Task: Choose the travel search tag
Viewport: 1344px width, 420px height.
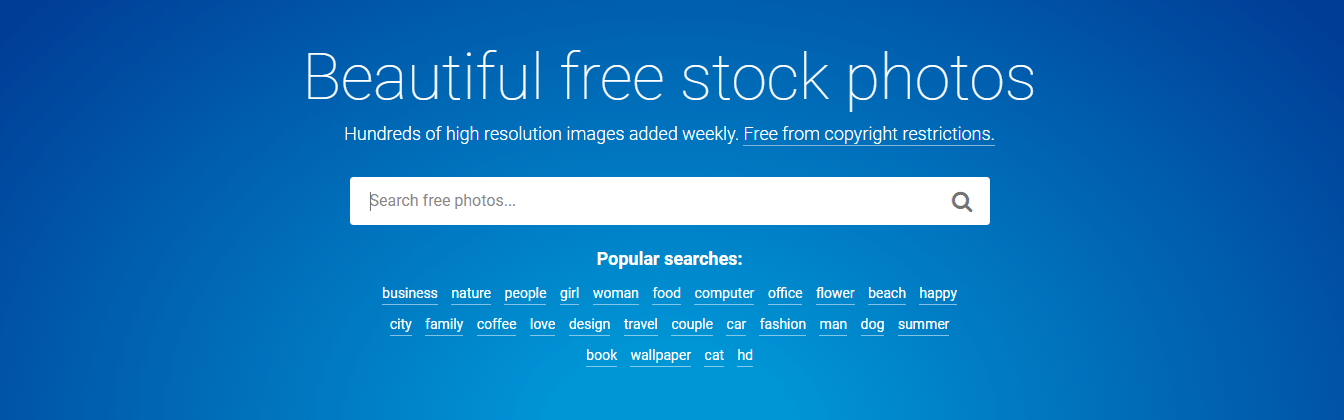Action: (x=641, y=324)
